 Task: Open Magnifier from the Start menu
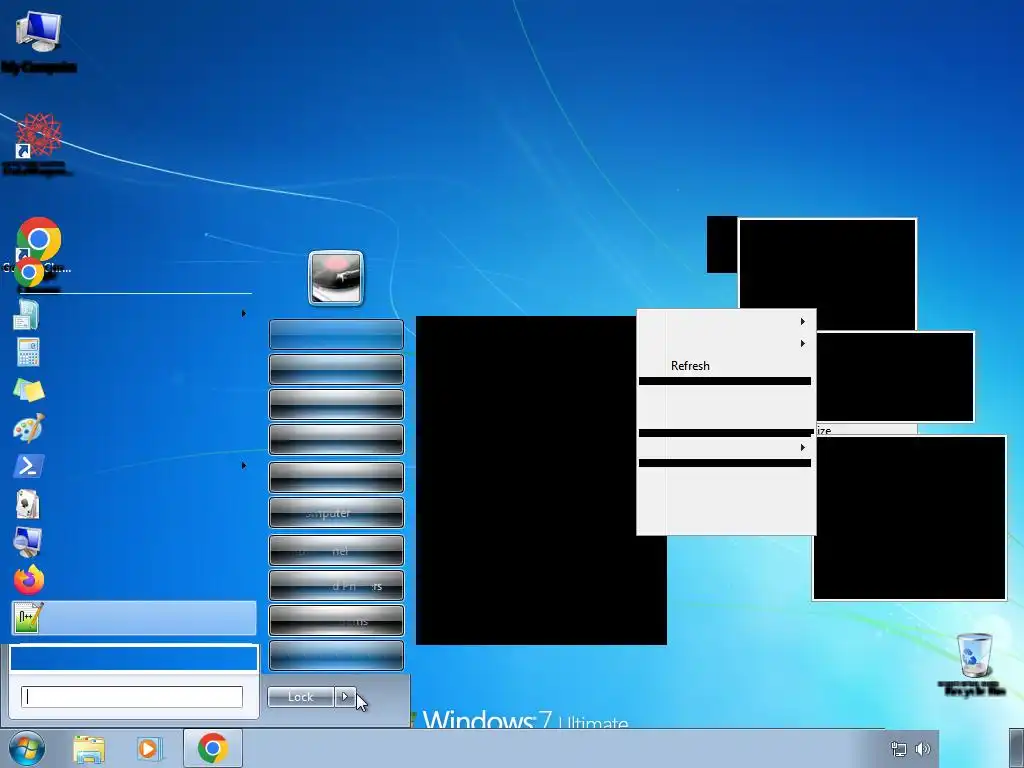[x=27, y=542]
